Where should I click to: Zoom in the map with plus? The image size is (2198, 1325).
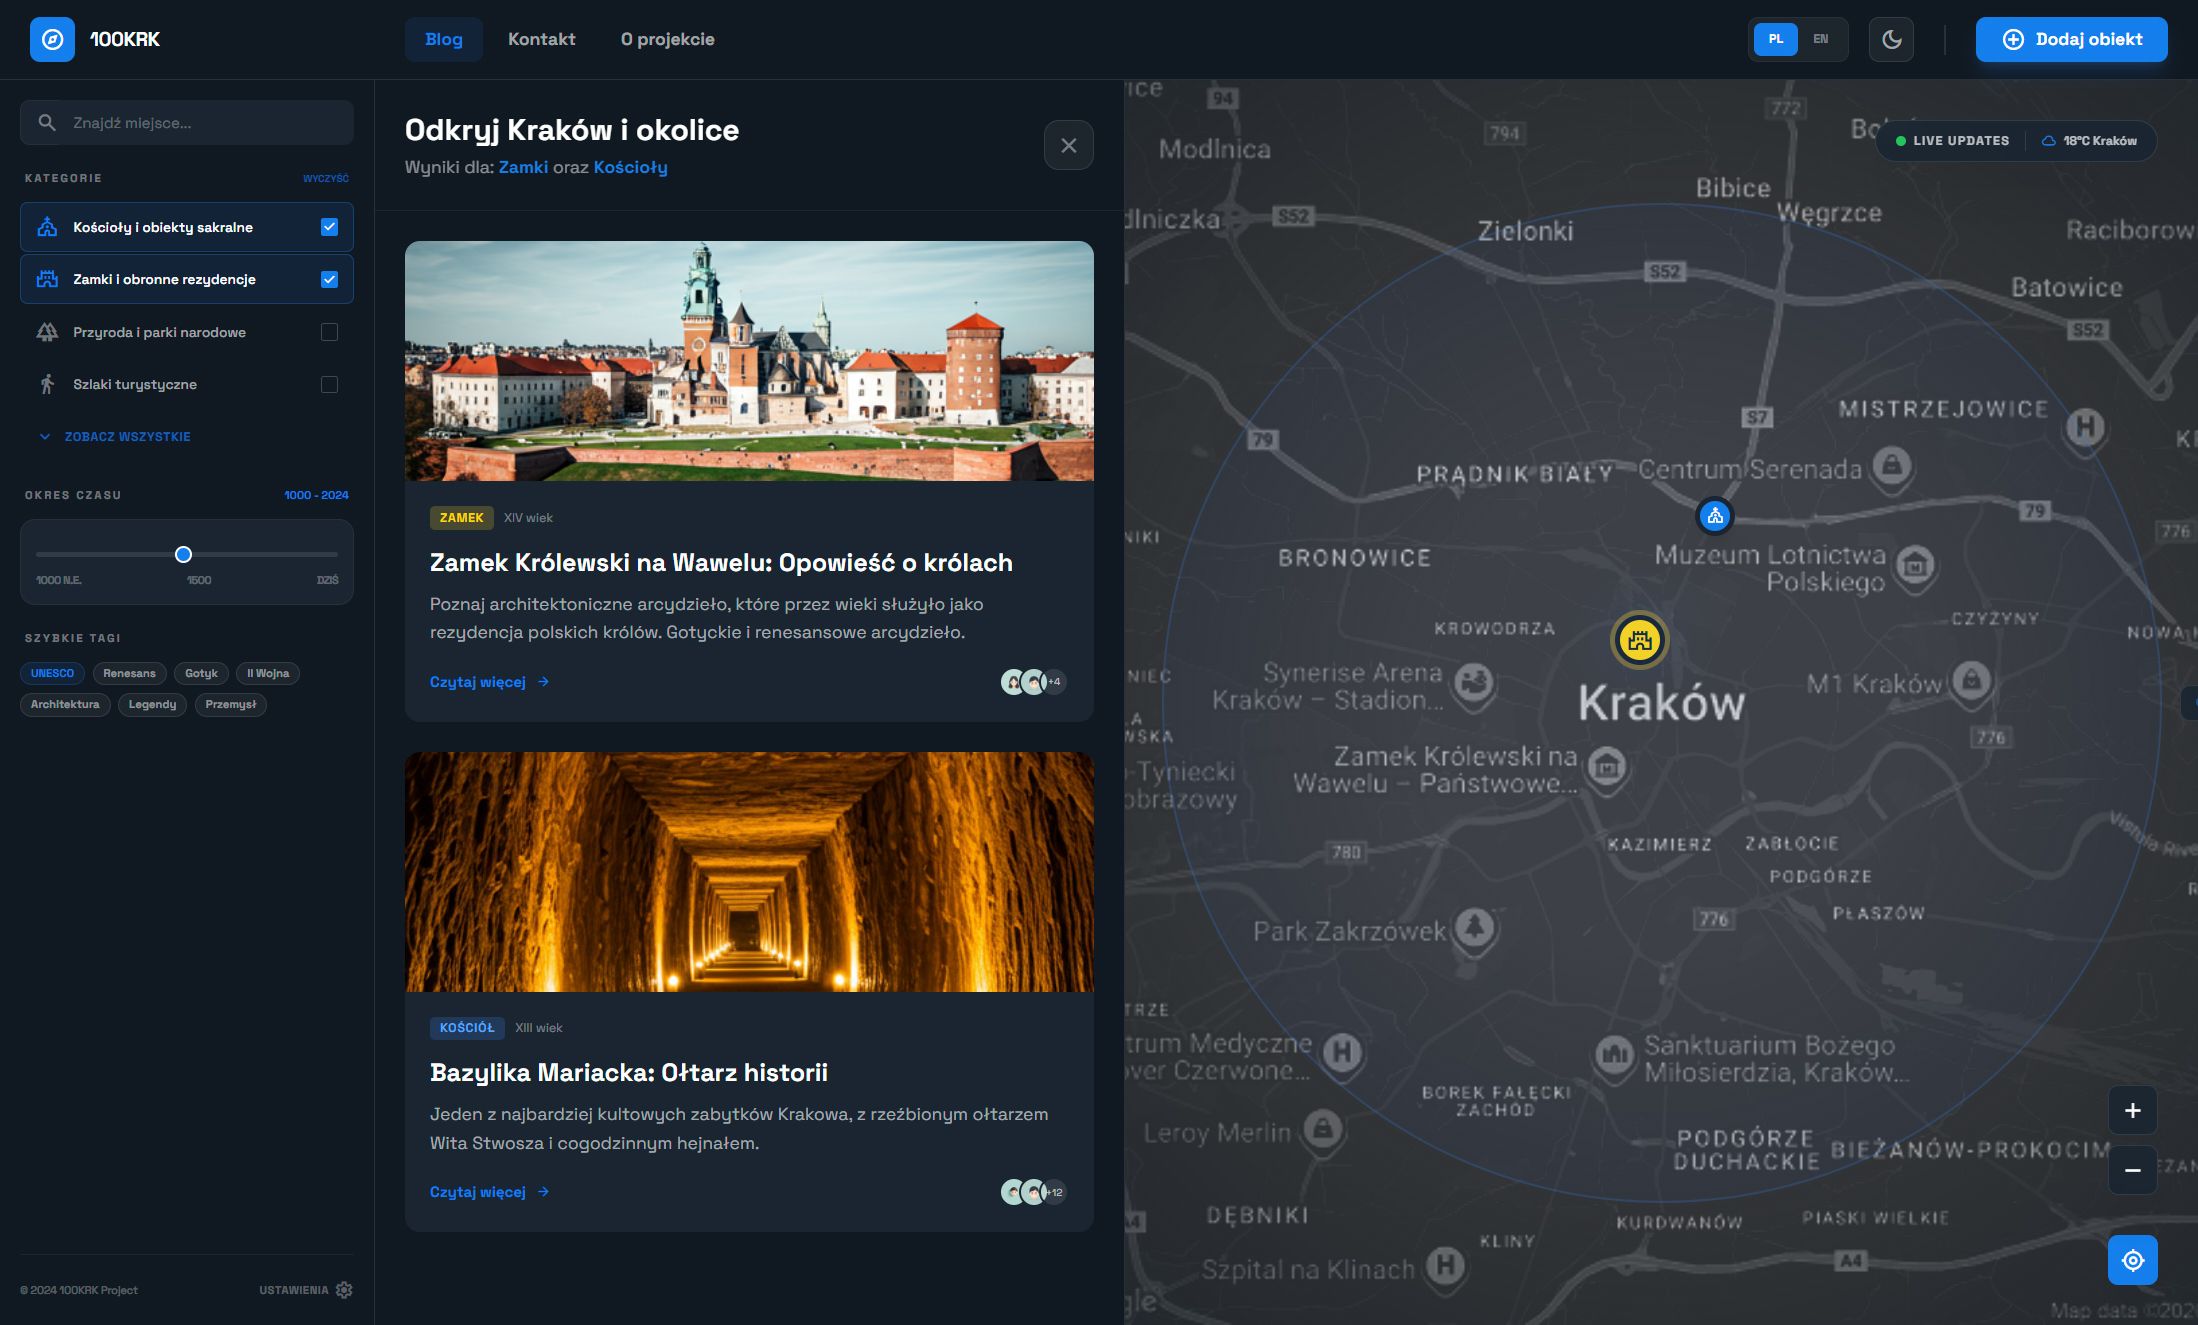pyautogui.click(x=2132, y=1110)
